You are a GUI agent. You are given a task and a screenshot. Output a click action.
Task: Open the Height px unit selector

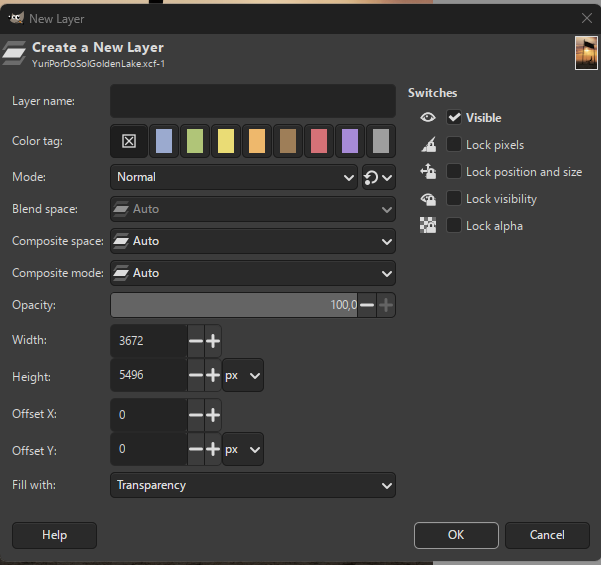[243, 377]
